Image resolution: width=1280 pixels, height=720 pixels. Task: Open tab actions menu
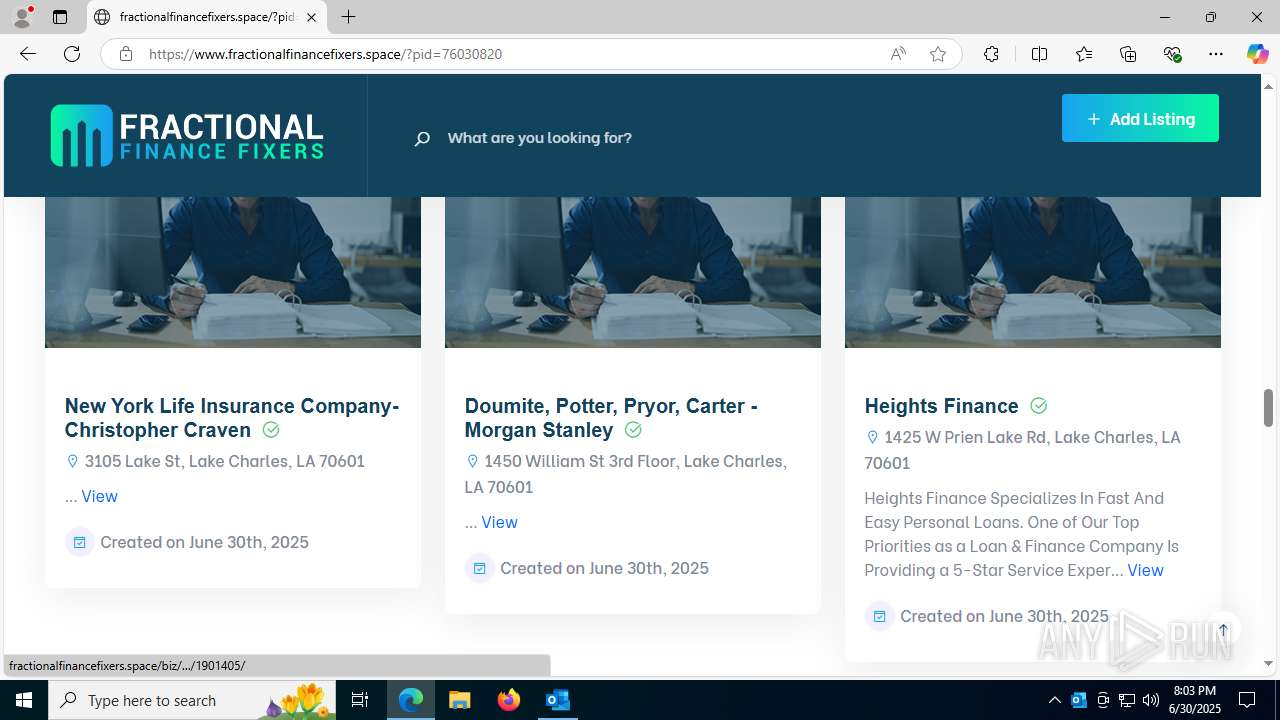point(60,17)
